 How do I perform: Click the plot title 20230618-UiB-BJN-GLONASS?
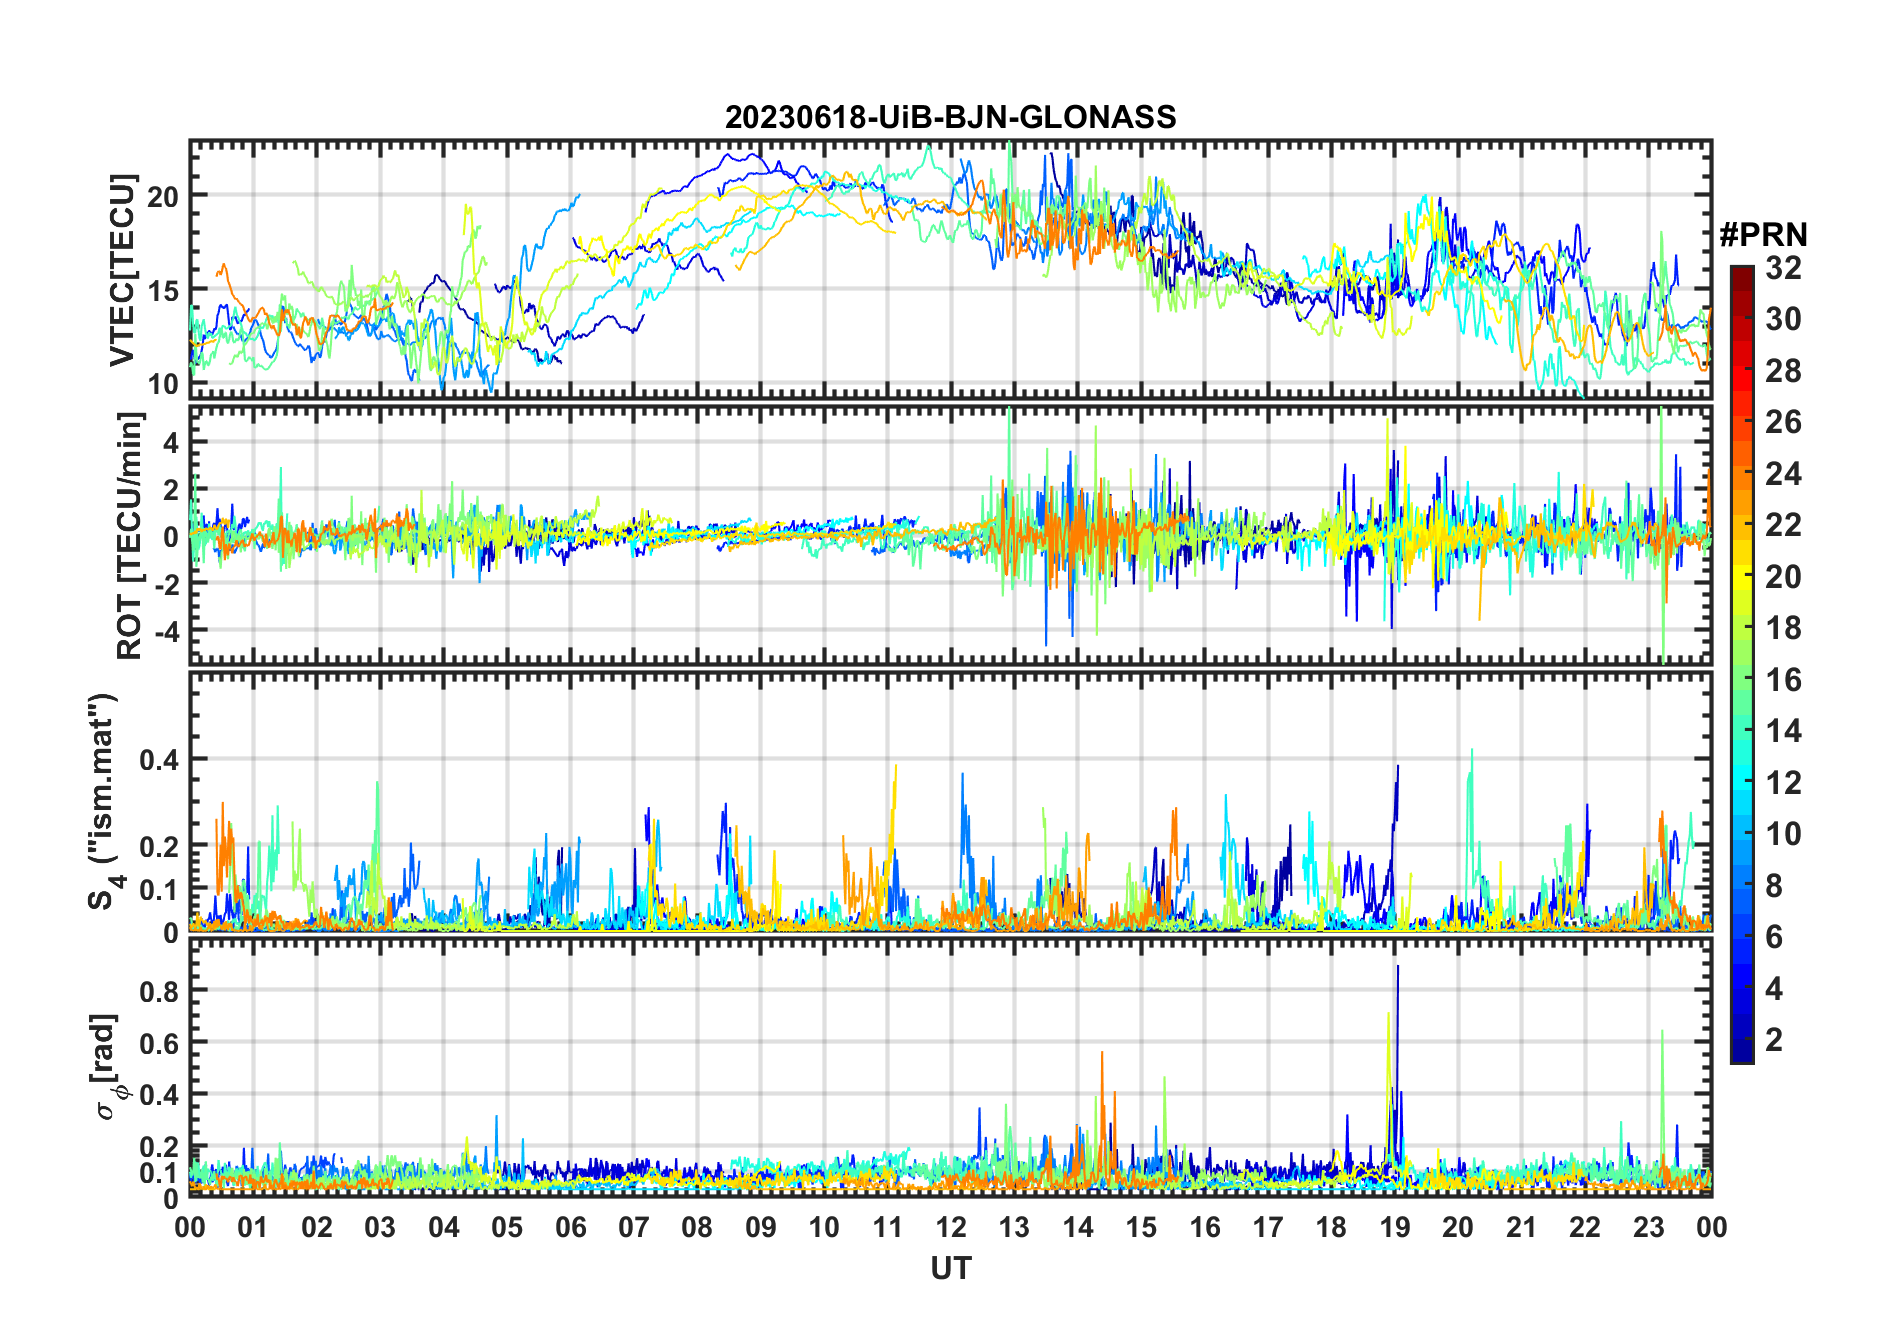[950, 117]
